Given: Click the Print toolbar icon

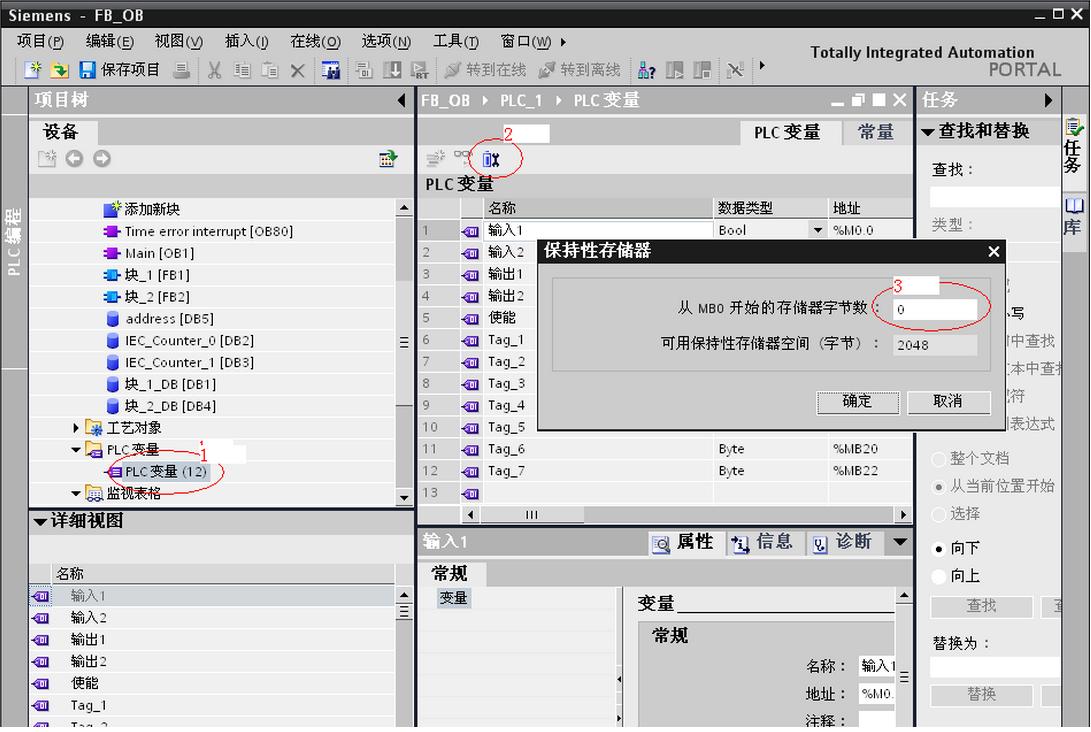Looking at the screenshot, I should [x=182, y=70].
